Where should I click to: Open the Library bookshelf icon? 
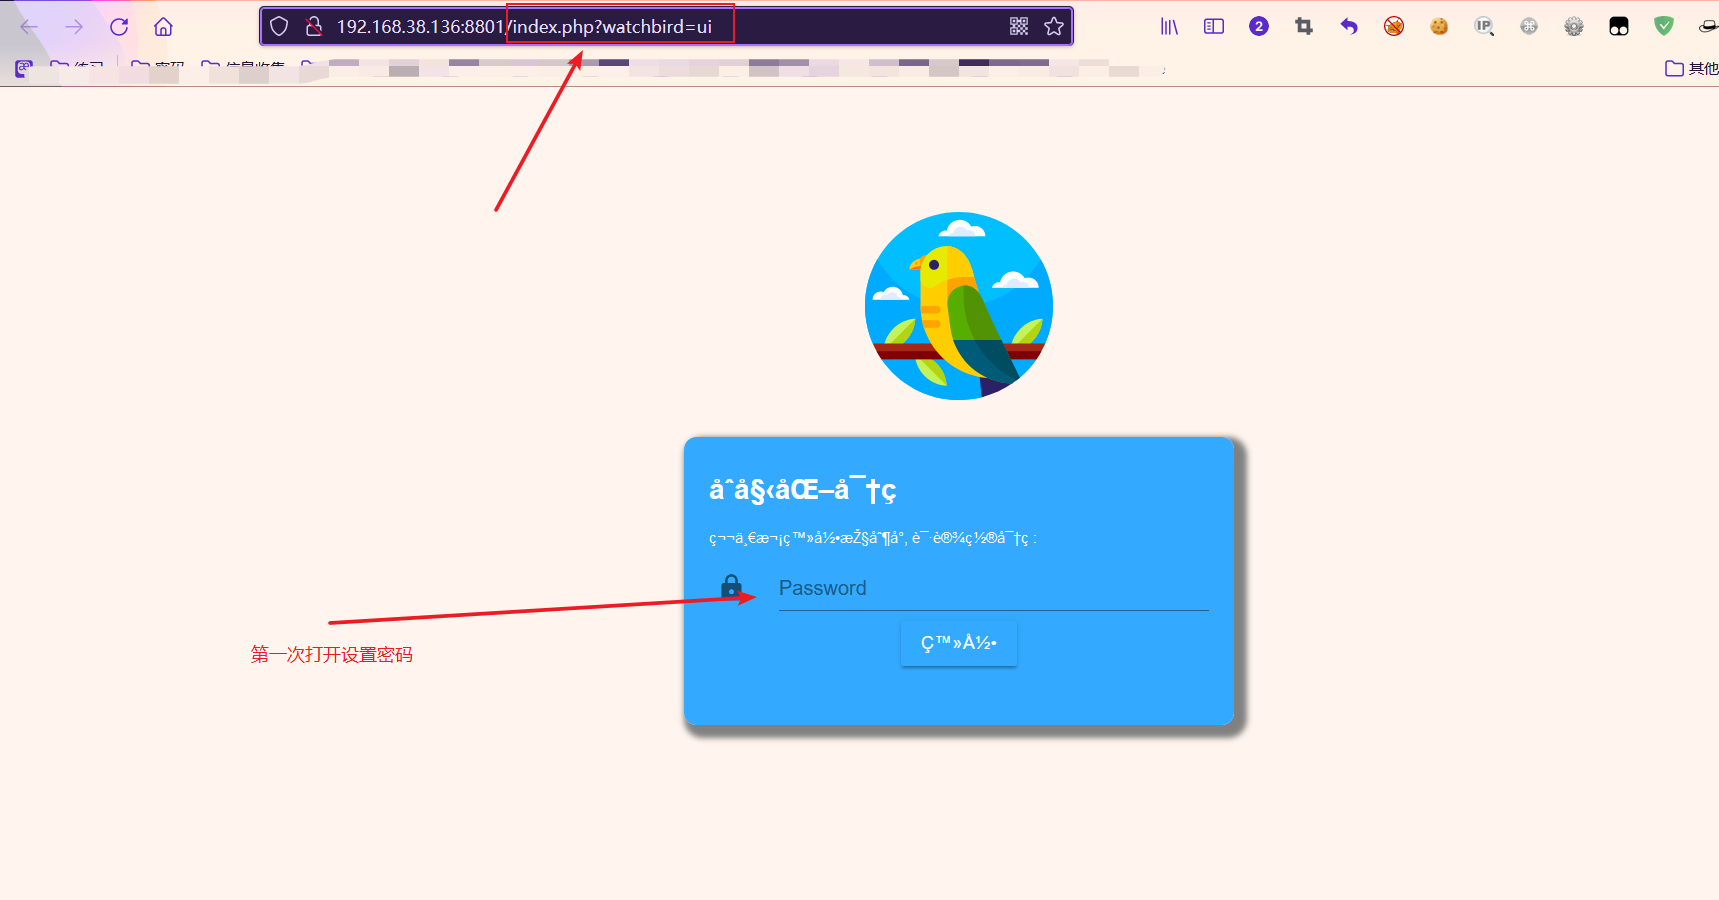[1169, 27]
